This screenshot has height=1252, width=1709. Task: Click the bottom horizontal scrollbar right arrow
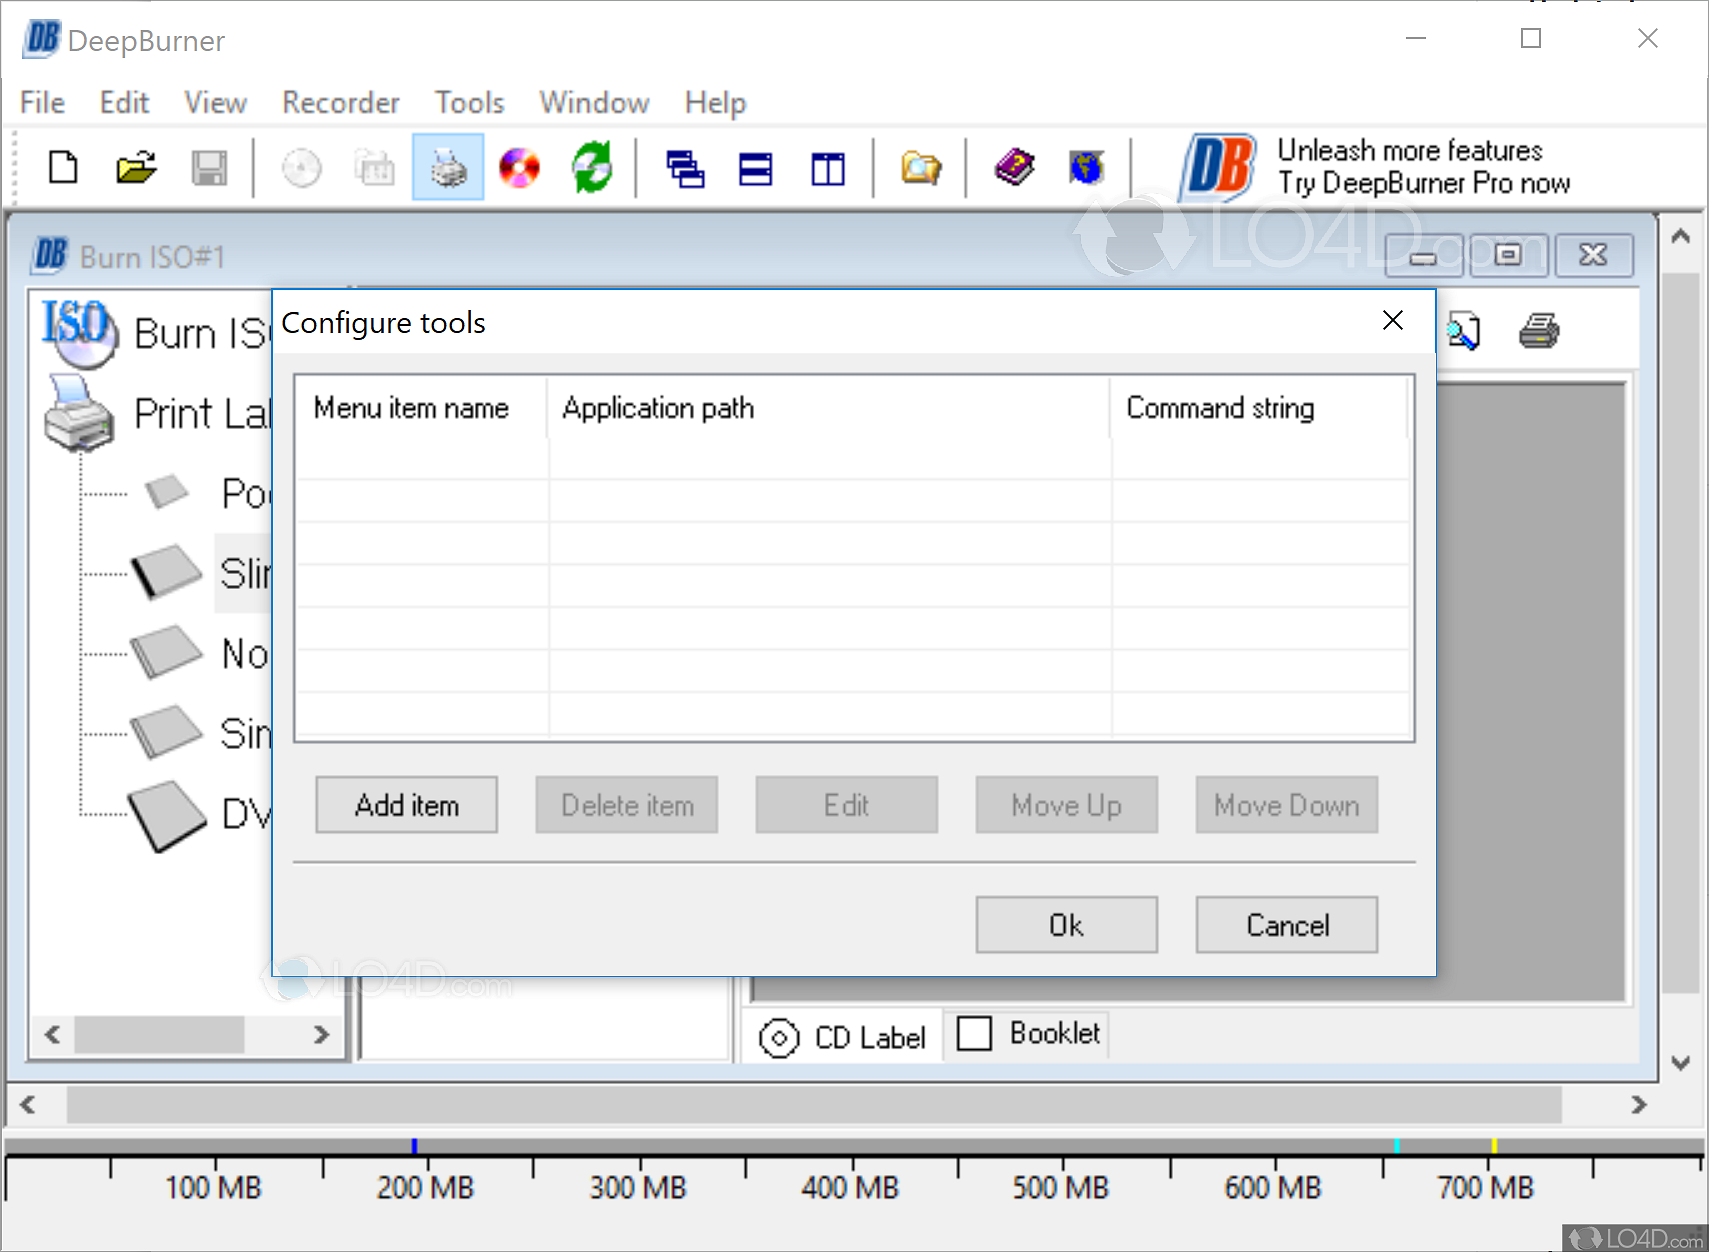(x=1640, y=1106)
